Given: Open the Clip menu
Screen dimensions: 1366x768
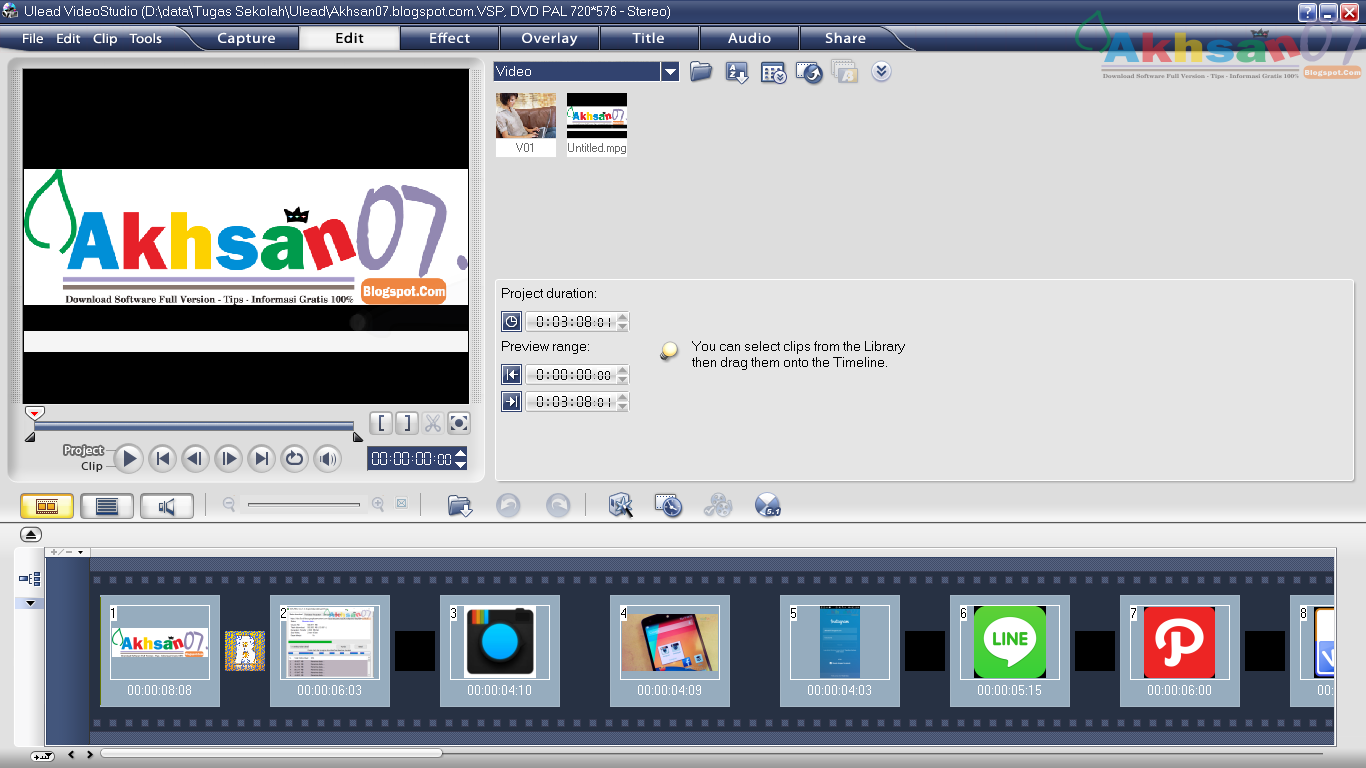Looking at the screenshot, I should pyautogui.click(x=105, y=39).
